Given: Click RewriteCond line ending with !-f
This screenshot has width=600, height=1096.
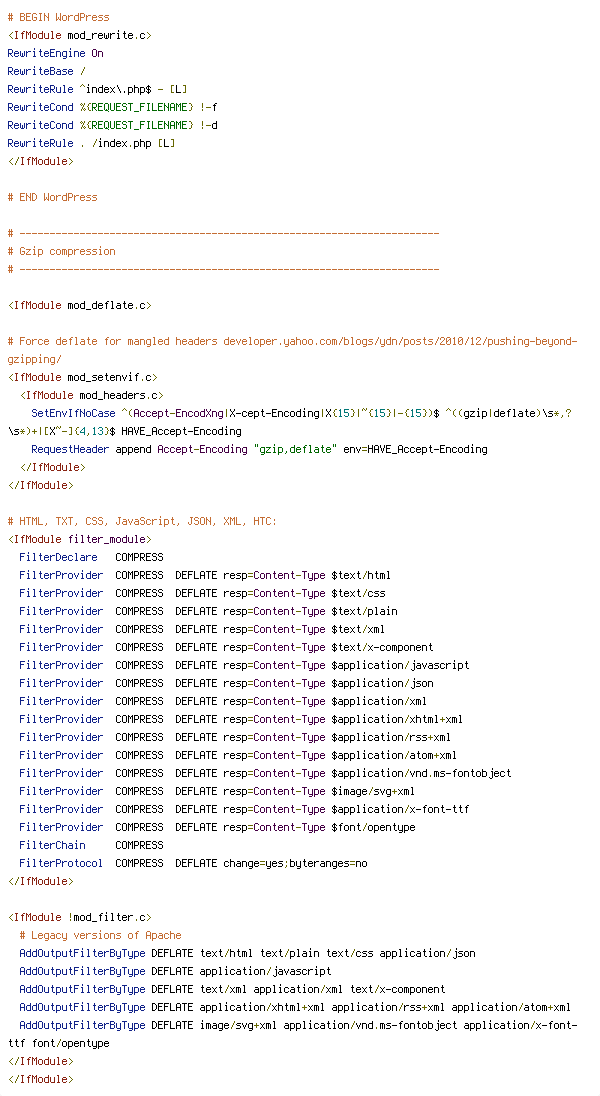Looking at the screenshot, I should pyautogui.click(x=113, y=107).
